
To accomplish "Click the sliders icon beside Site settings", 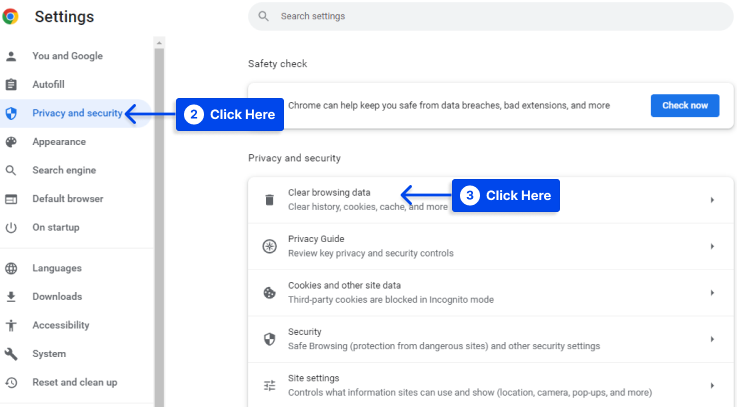I will pyautogui.click(x=269, y=386).
